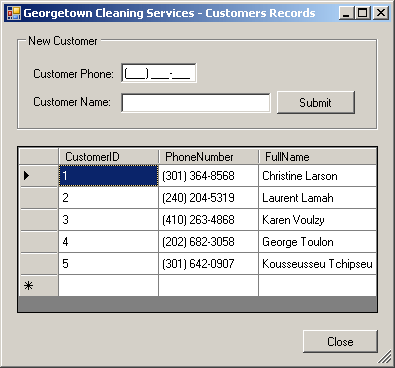Click empty PhoneNumber cell in new row
Screen dimensions: 395x368
coord(208,286)
